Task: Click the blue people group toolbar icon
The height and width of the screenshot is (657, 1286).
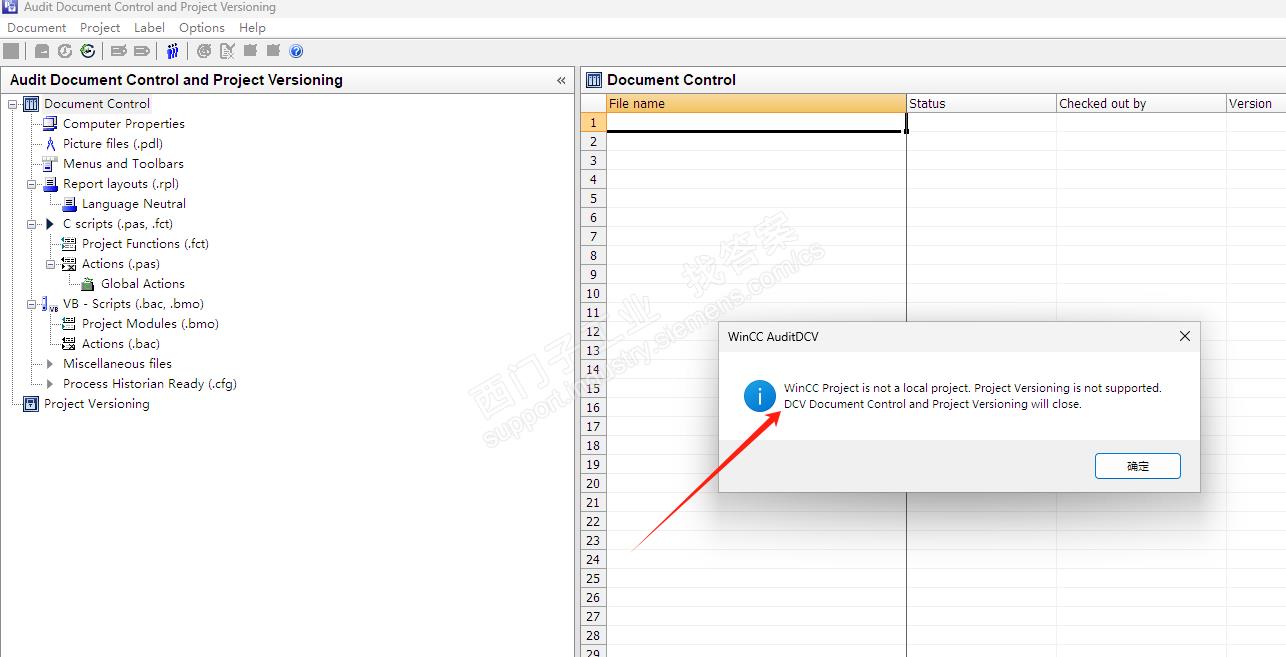Action: [x=173, y=51]
